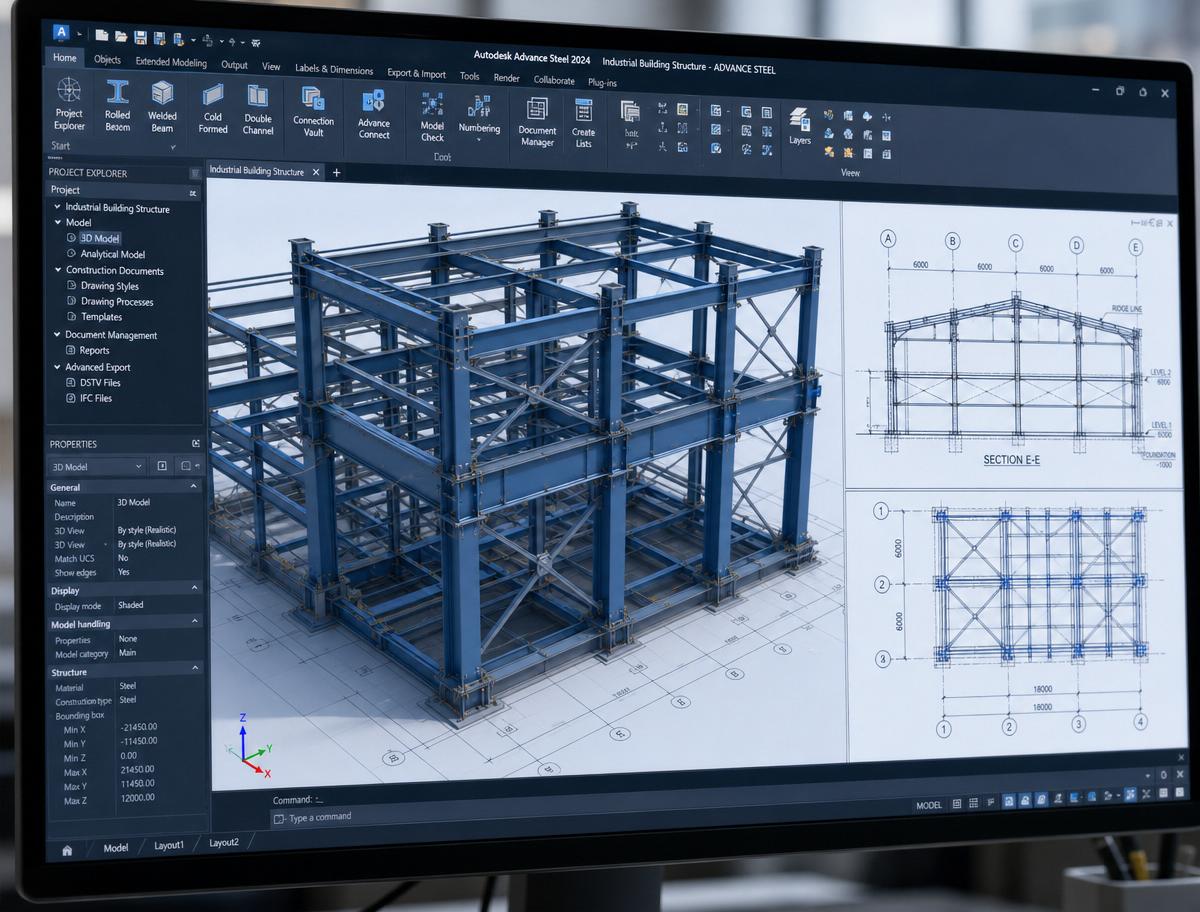The width and height of the screenshot is (1200, 912).
Task: Collapse the Document Management node
Action: tap(58, 335)
